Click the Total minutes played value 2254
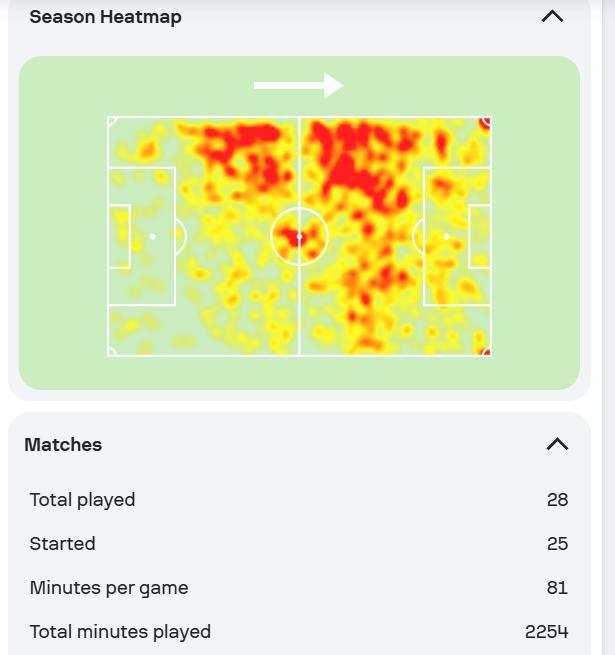615x655 pixels. click(x=546, y=632)
